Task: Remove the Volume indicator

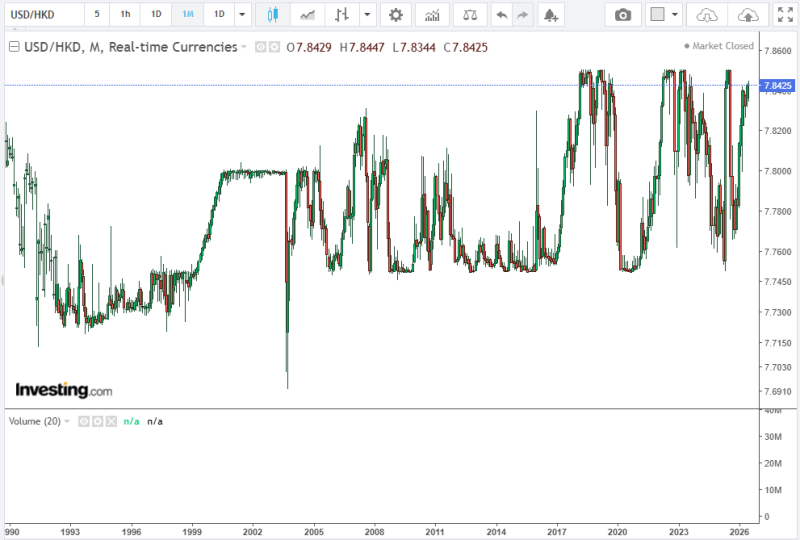Action: click(111, 421)
